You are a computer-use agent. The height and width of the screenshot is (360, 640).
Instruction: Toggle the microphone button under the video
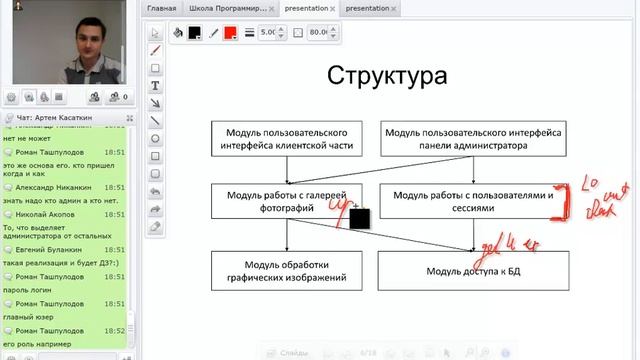click(44, 97)
